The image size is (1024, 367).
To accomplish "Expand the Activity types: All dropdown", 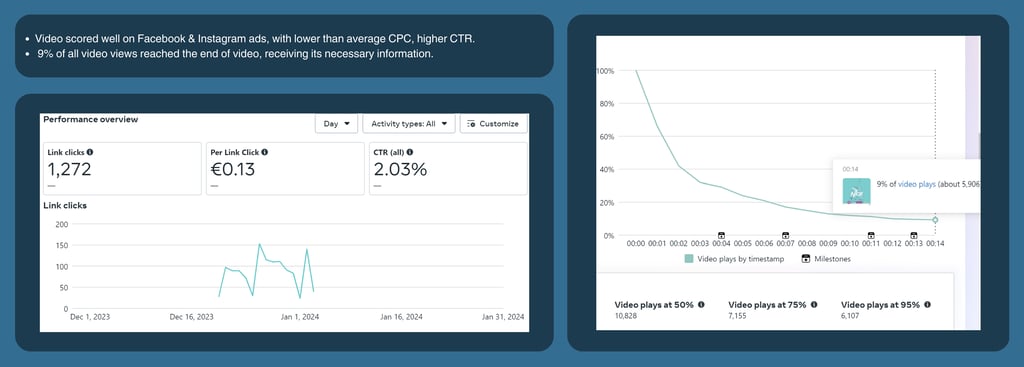I will click(x=409, y=123).
